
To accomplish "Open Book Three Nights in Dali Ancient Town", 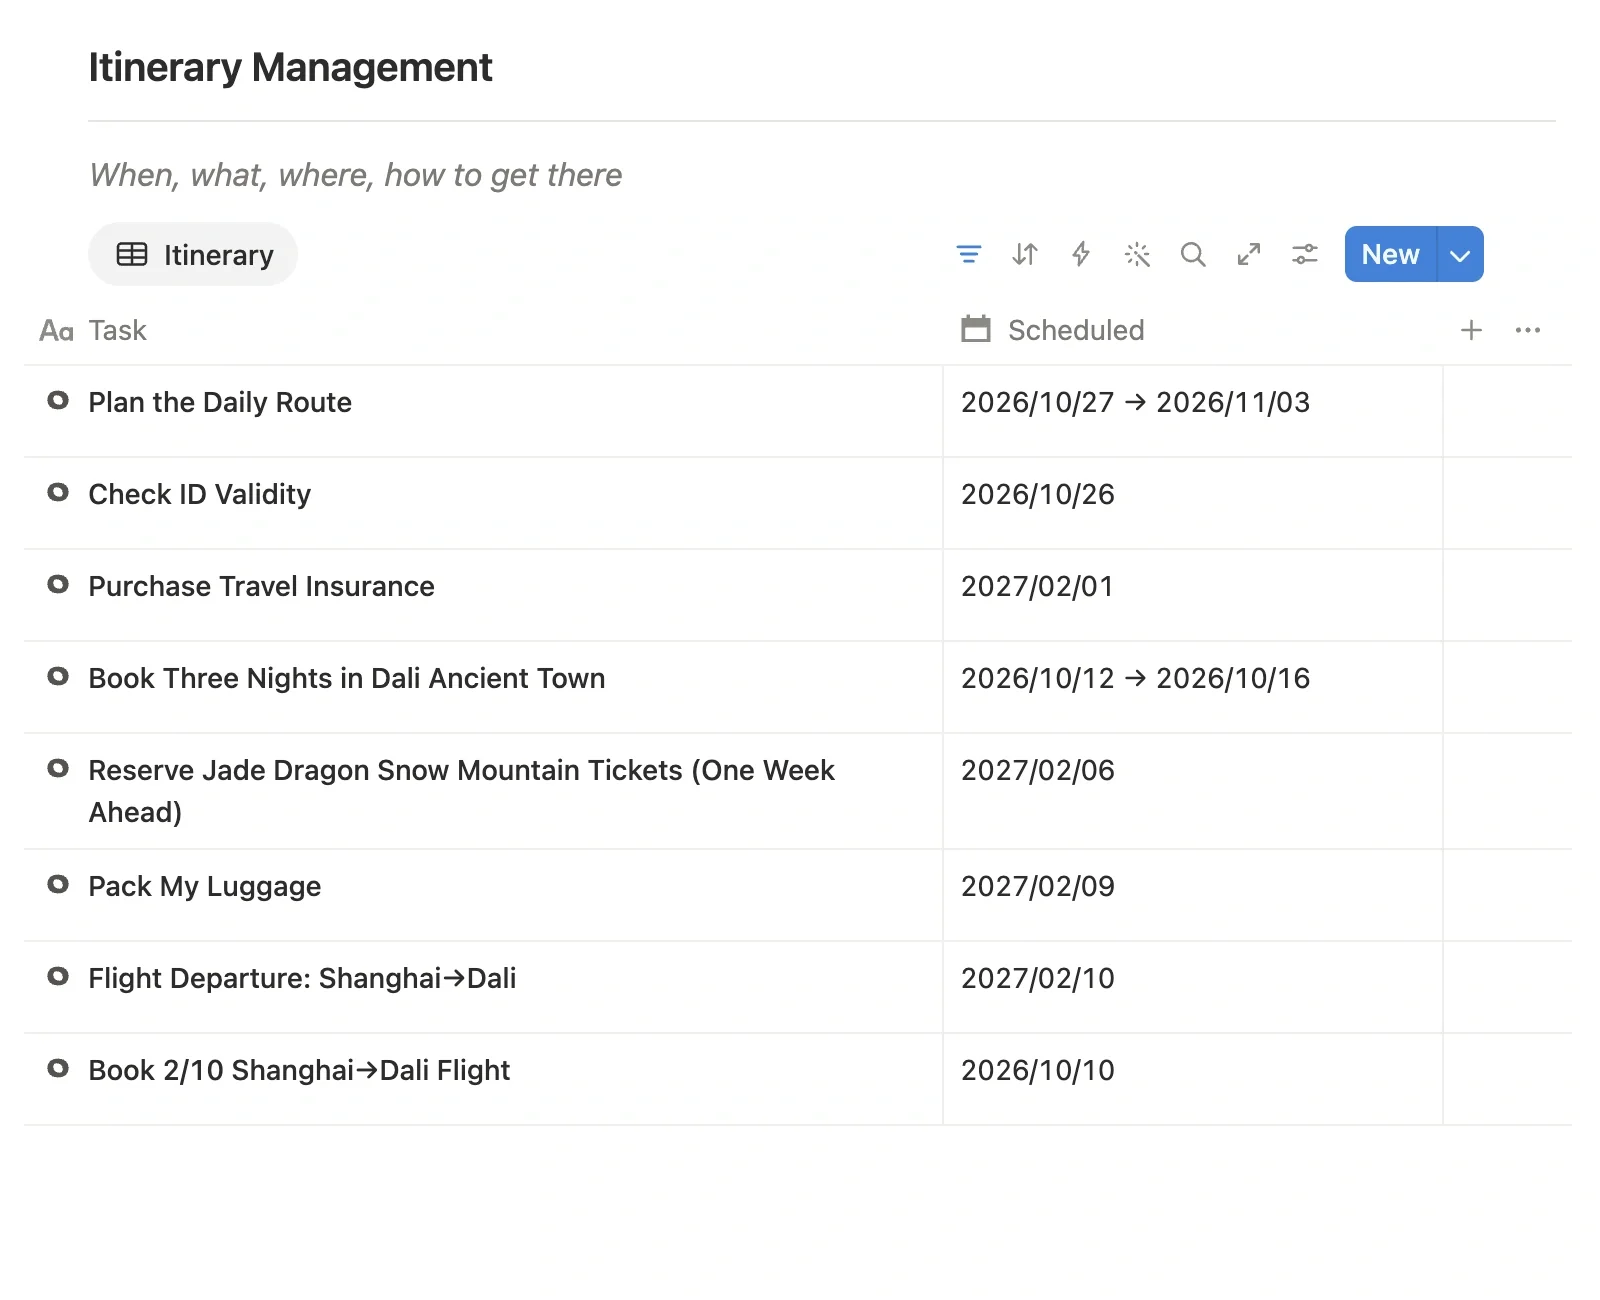I will click(347, 678).
